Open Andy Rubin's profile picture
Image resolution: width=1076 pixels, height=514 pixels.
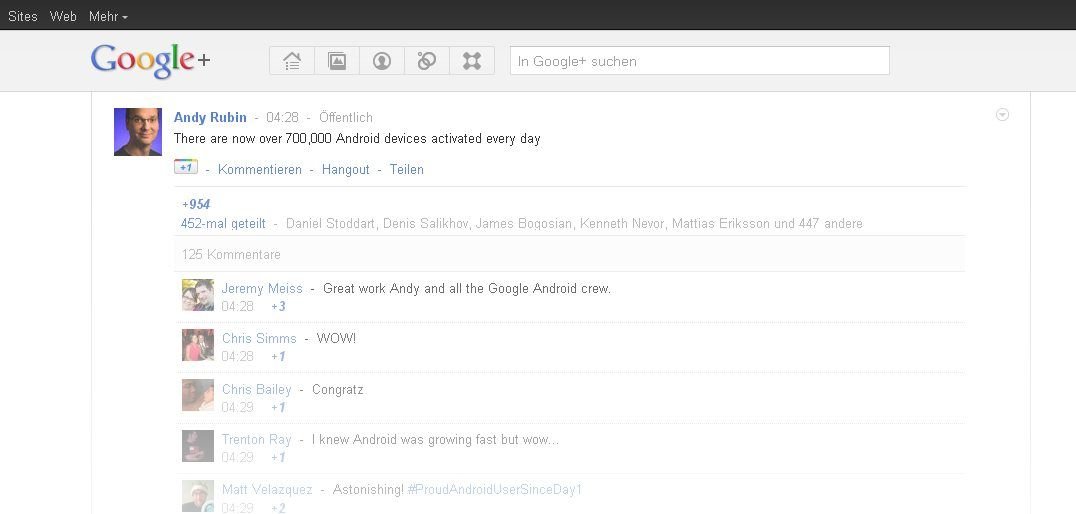pos(138,132)
